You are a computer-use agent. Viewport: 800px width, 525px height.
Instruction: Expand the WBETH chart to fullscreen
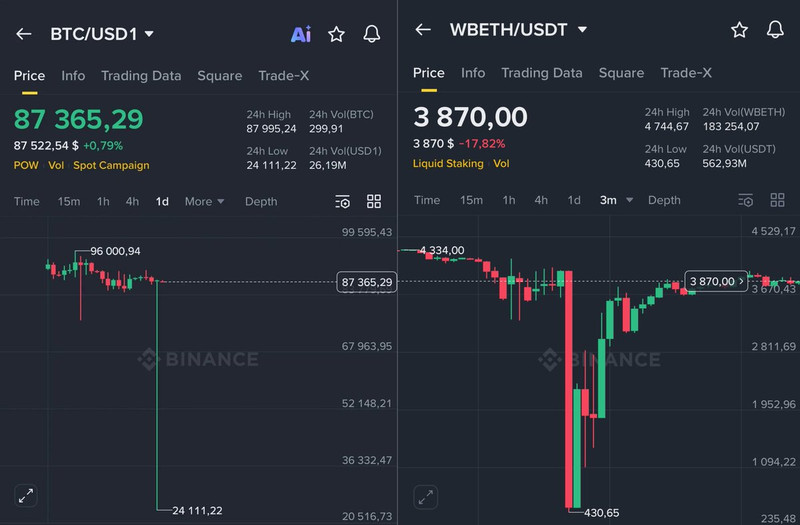[425, 496]
